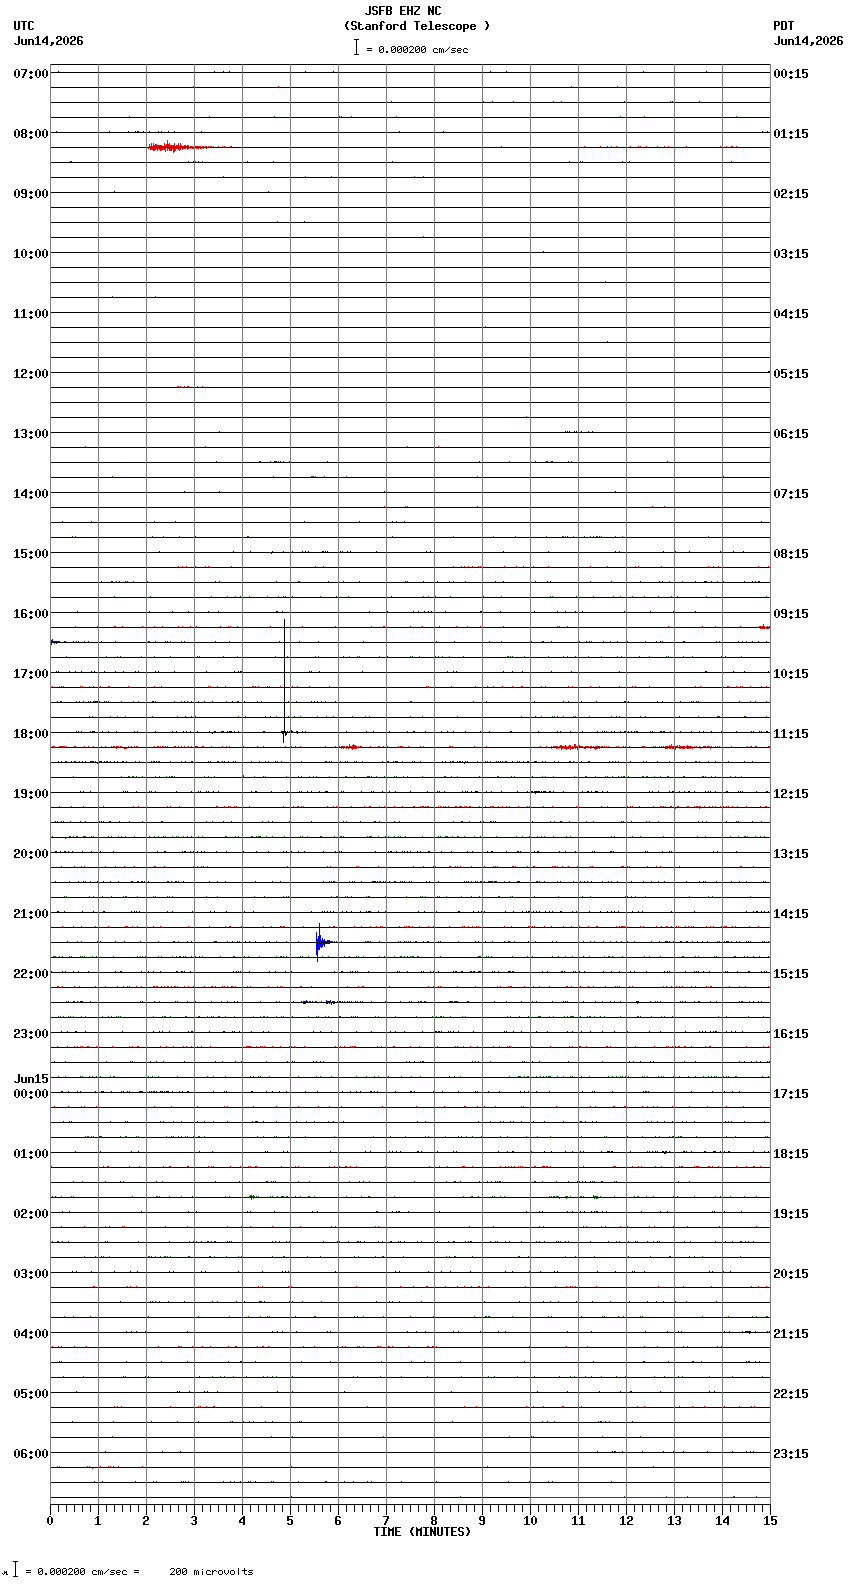The image size is (850, 1584).
Task: Click the PDT time label 14:15
Action: (791, 914)
